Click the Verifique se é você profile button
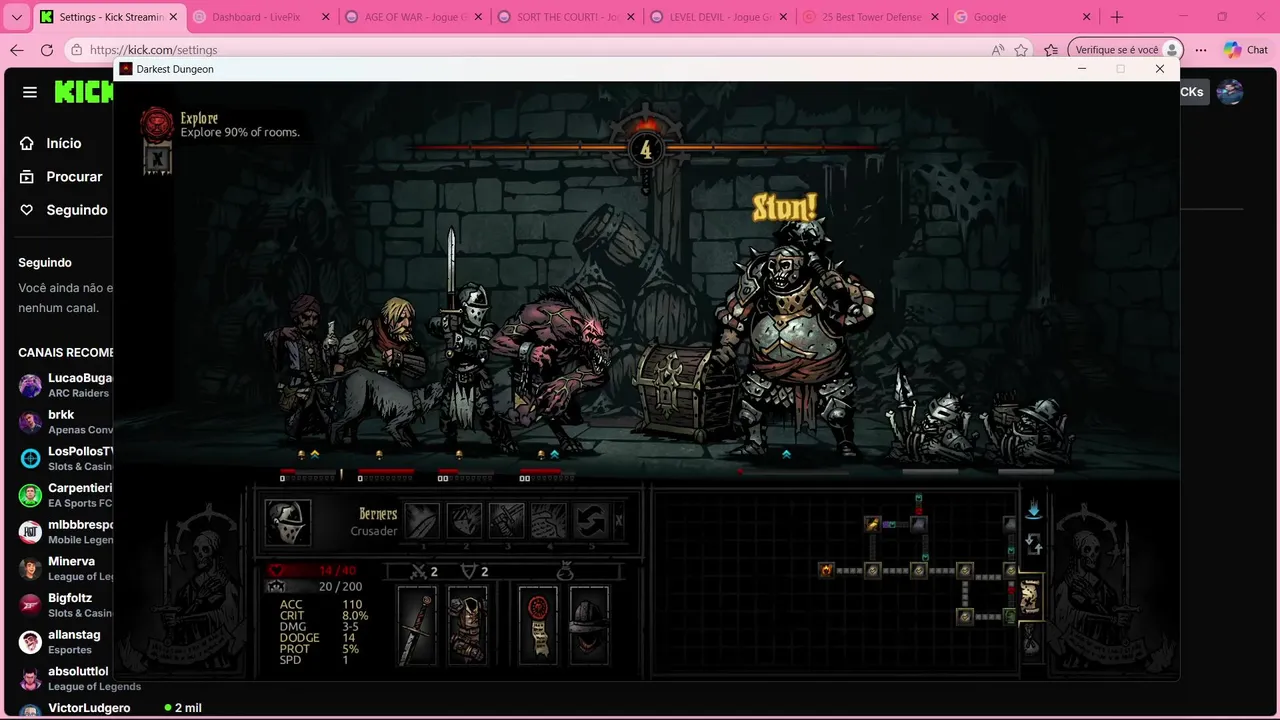The image size is (1280, 720). (x=1125, y=50)
